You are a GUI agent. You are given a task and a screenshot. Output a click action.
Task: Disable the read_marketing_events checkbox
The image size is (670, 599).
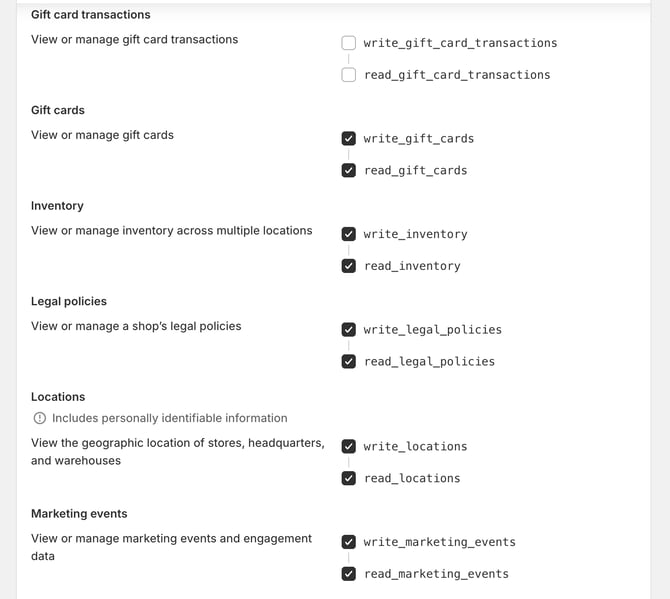click(x=348, y=574)
